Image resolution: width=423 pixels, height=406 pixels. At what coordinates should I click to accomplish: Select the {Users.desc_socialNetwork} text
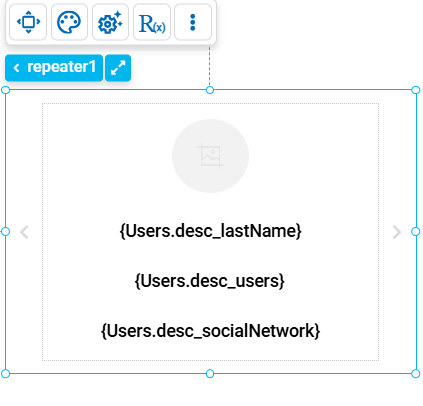(x=210, y=331)
